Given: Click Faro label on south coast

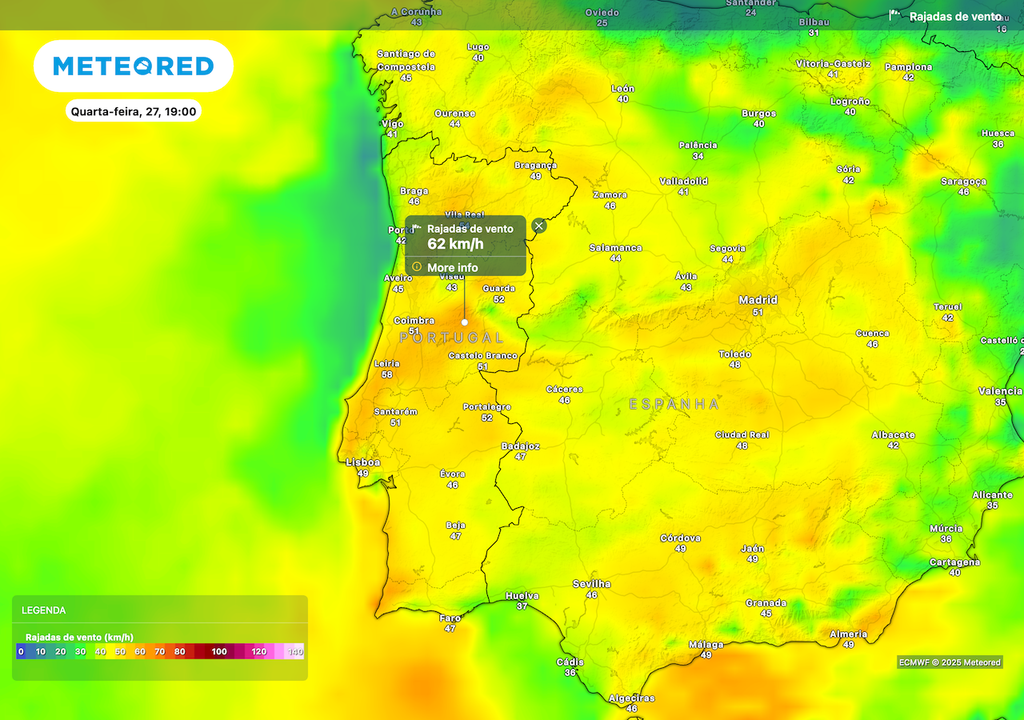Looking at the screenshot, I should coord(450,618).
